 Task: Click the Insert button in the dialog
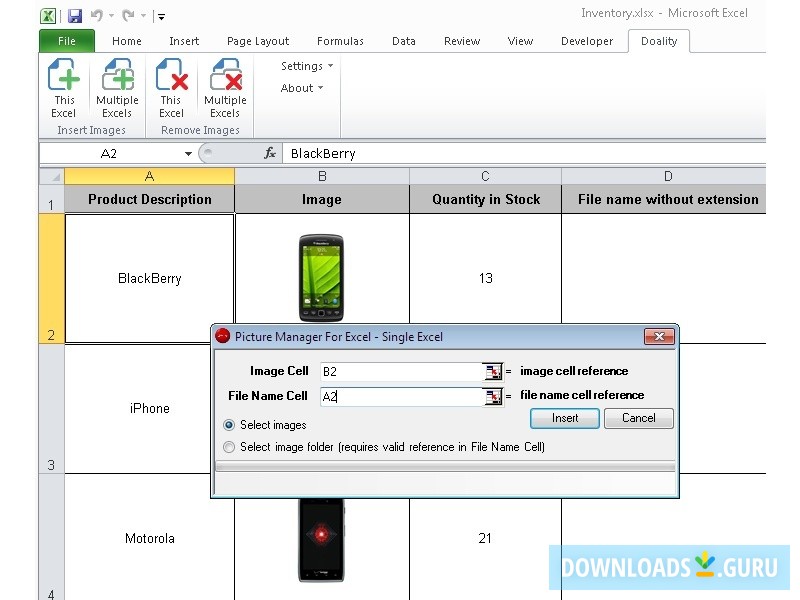(564, 418)
